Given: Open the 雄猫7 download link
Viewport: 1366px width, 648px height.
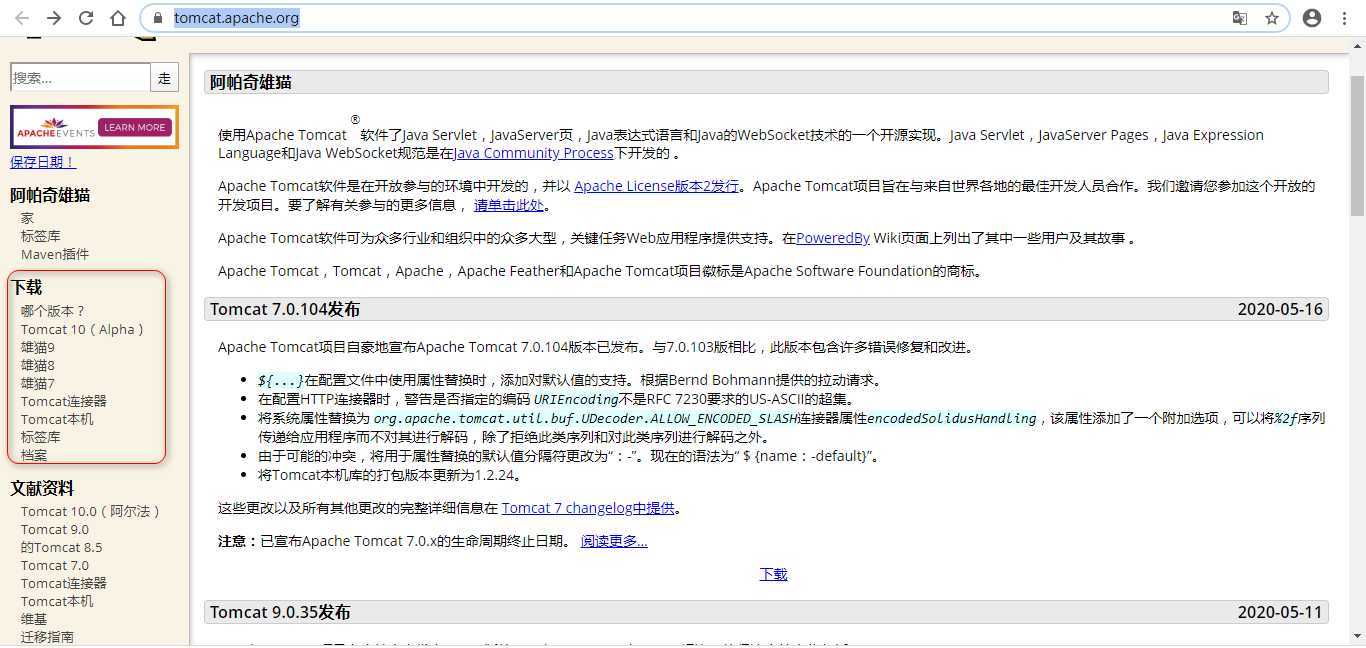Looking at the screenshot, I should (x=38, y=383).
